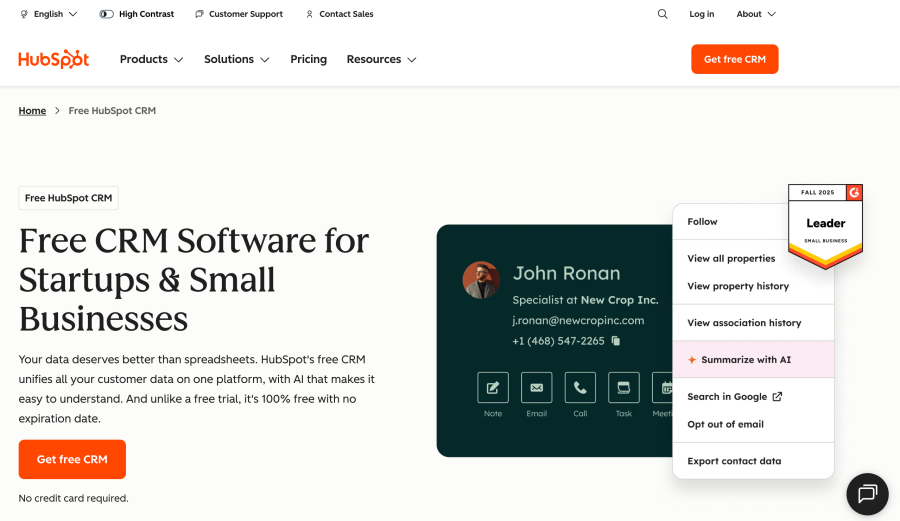Expand the About dropdown menu
Image resolution: width=900 pixels, height=521 pixels.
click(755, 14)
